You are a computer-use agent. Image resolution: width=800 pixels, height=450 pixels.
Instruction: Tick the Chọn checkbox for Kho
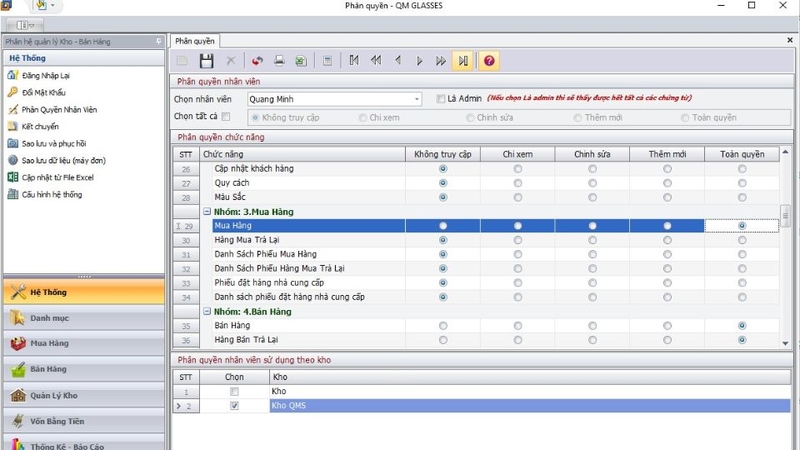[x=234, y=392]
